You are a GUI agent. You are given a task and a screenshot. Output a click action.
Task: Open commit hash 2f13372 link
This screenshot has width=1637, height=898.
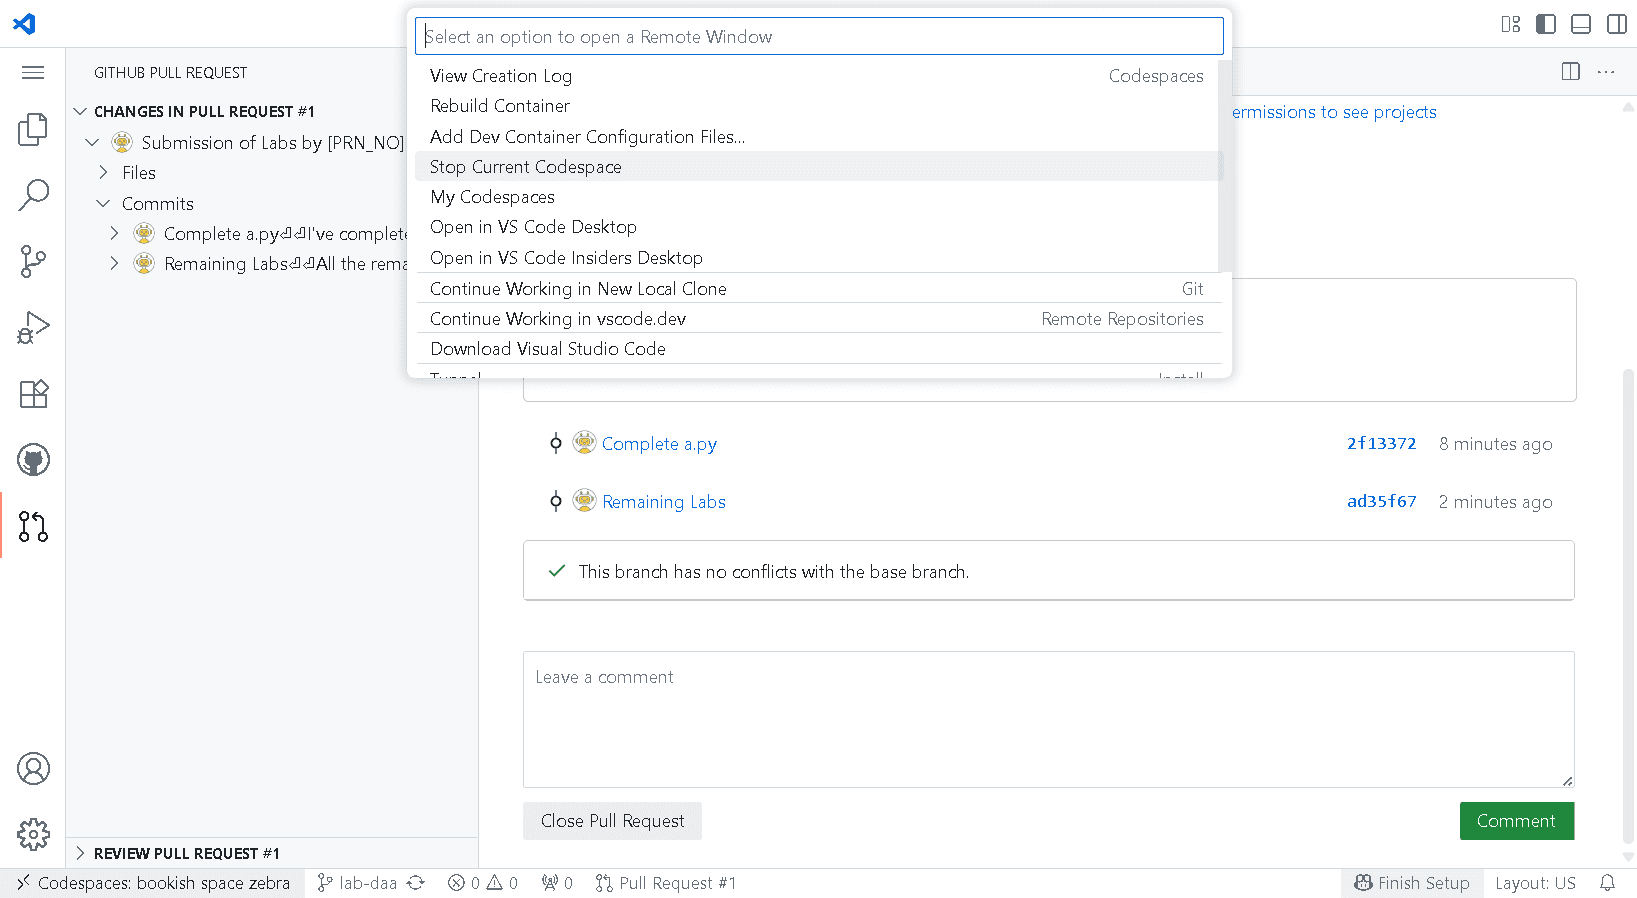point(1381,443)
